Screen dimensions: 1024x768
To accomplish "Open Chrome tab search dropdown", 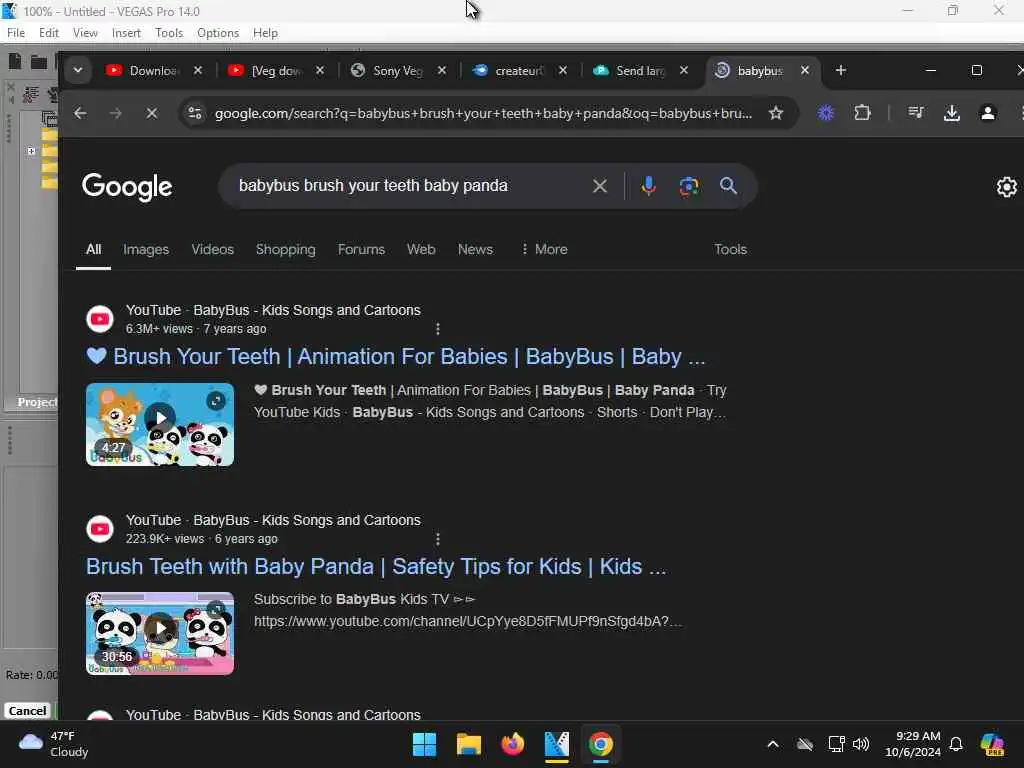I will 78,71.
